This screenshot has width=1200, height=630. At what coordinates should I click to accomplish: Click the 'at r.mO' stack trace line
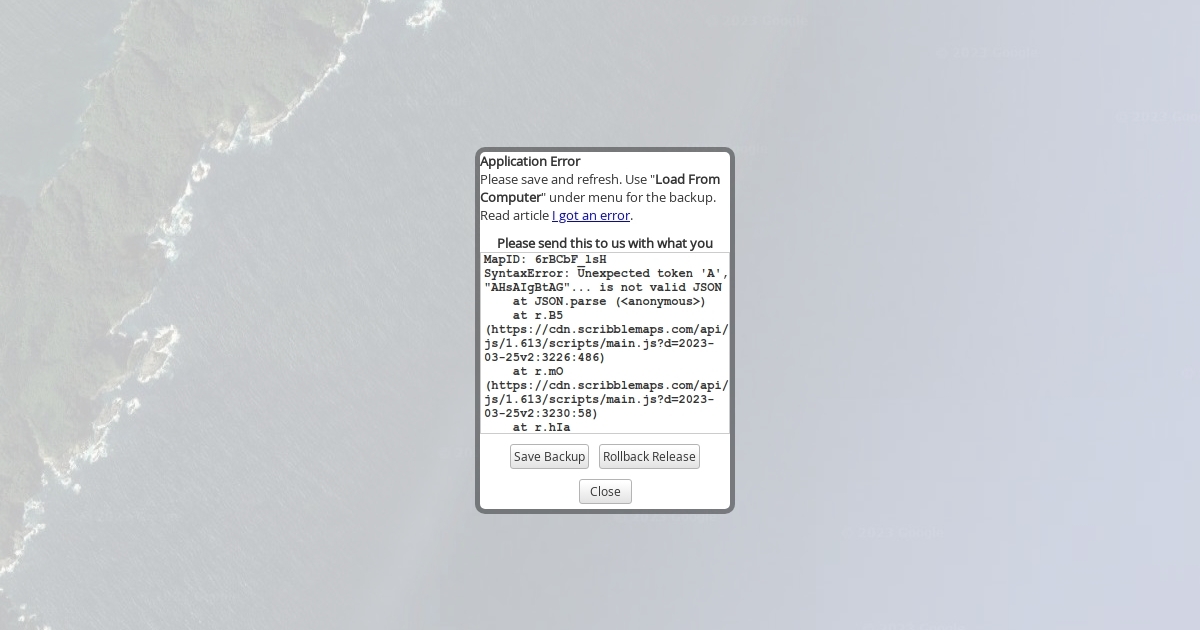538,371
